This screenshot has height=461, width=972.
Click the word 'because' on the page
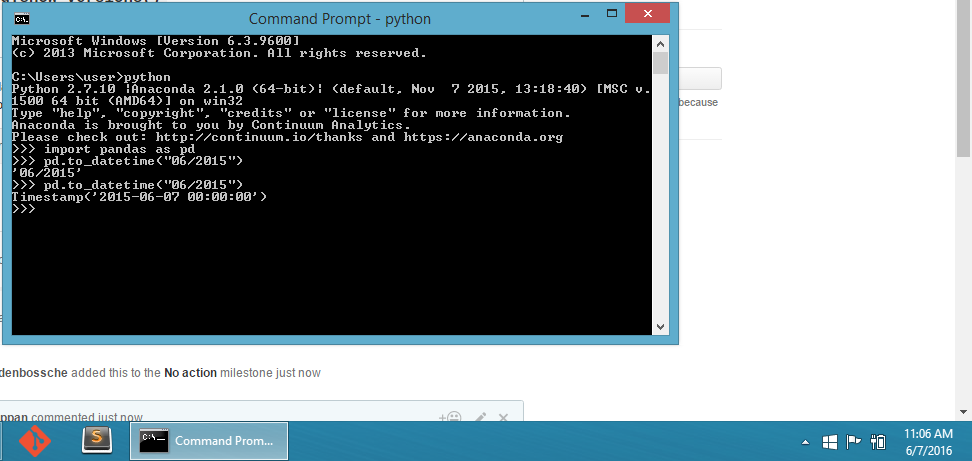click(x=699, y=103)
